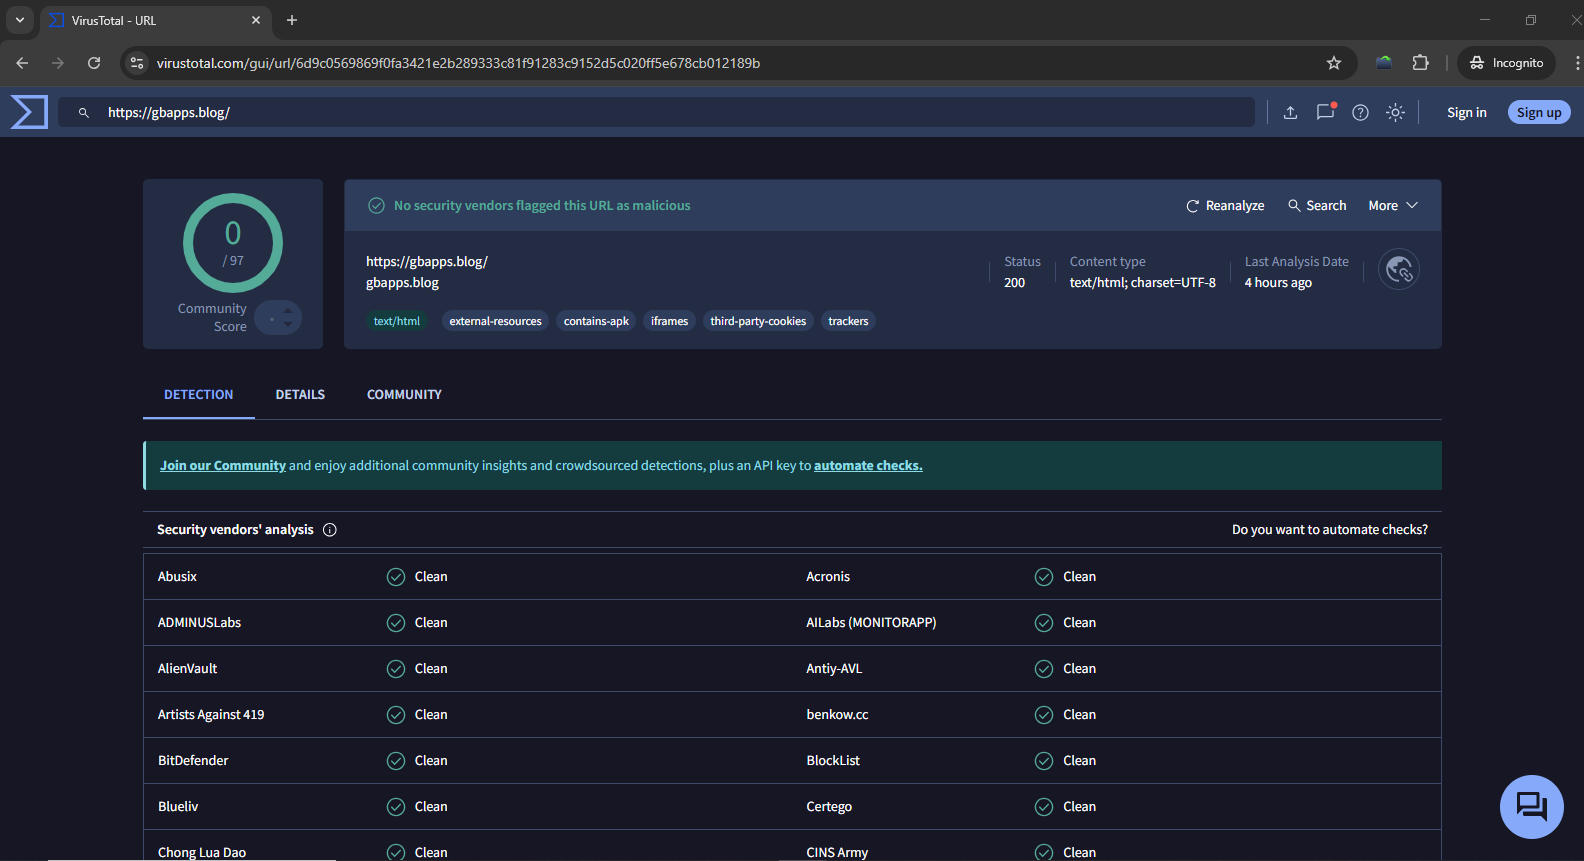This screenshot has width=1584, height=861.
Task: Click the Antiy-AVL vendor name
Action: tap(834, 669)
